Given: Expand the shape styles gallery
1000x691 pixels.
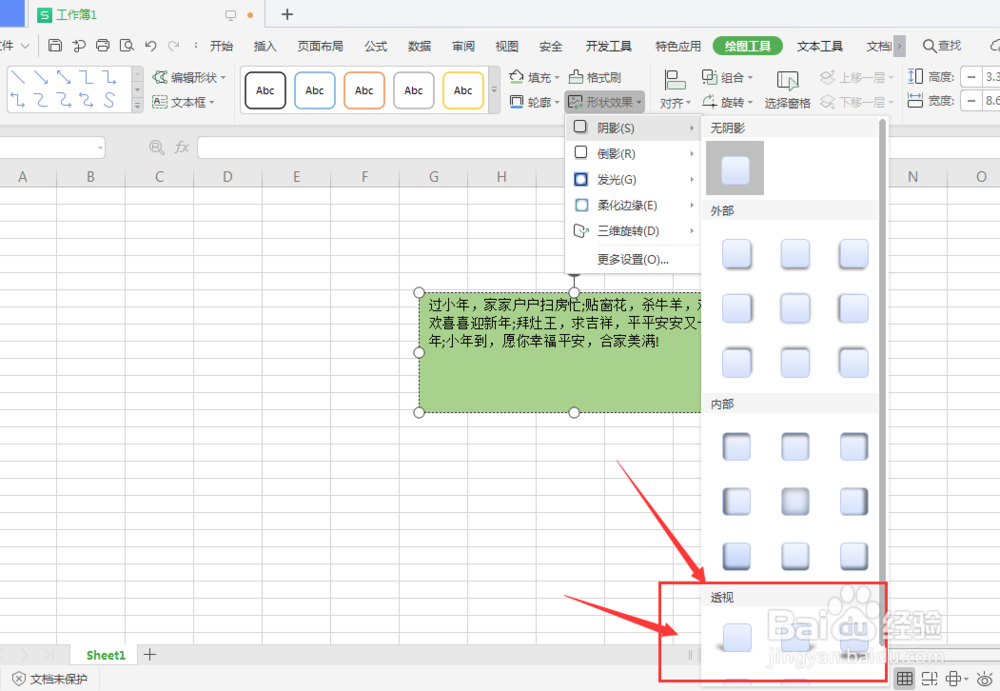Looking at the screenshot, I should click(x=494, y=90).
